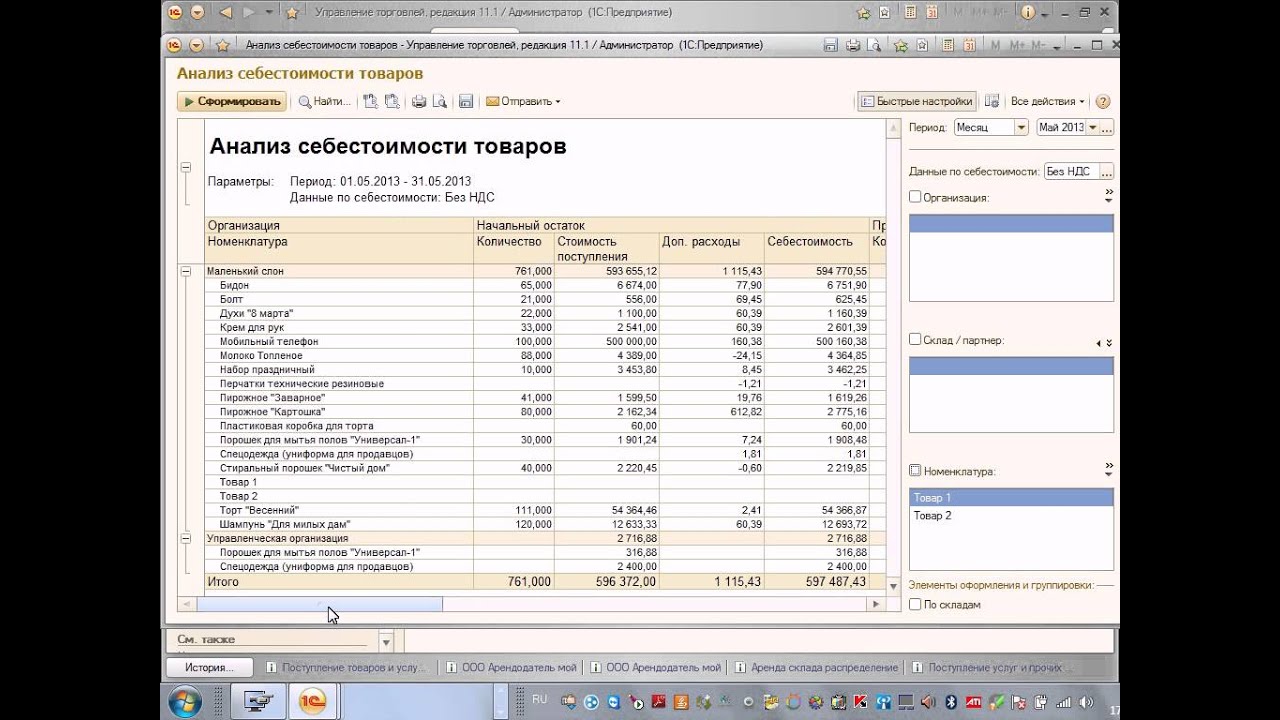Image resolution: width=1280 pixels, height=720 pixels.
Task: Go back using arrow in main window title
Action: pyautogui.click(x=225, y=12)
